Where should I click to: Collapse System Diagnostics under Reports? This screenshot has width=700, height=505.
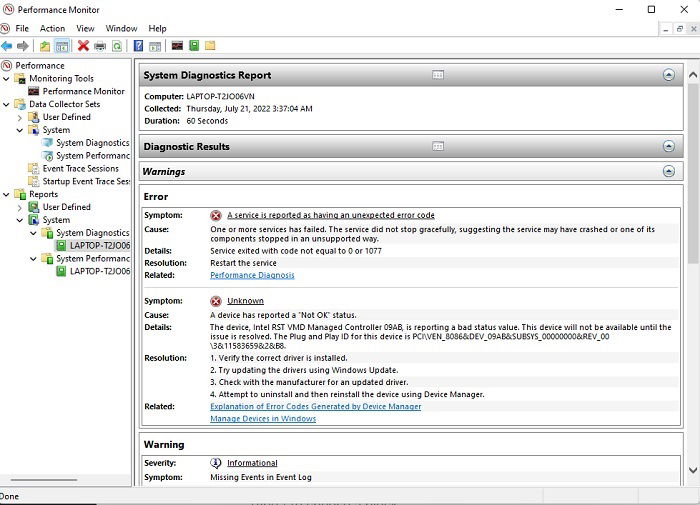[x=33, y=233]
